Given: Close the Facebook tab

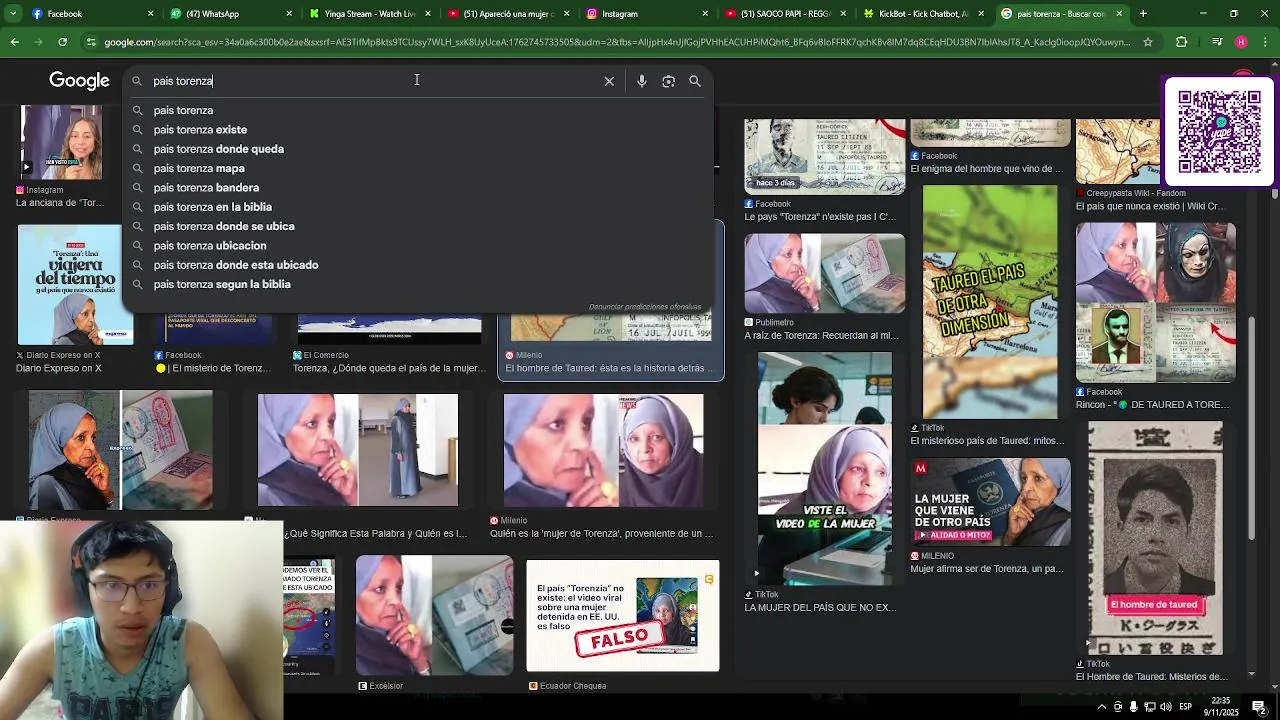Looking at the screenshot, I should click(x=151, y=14).
